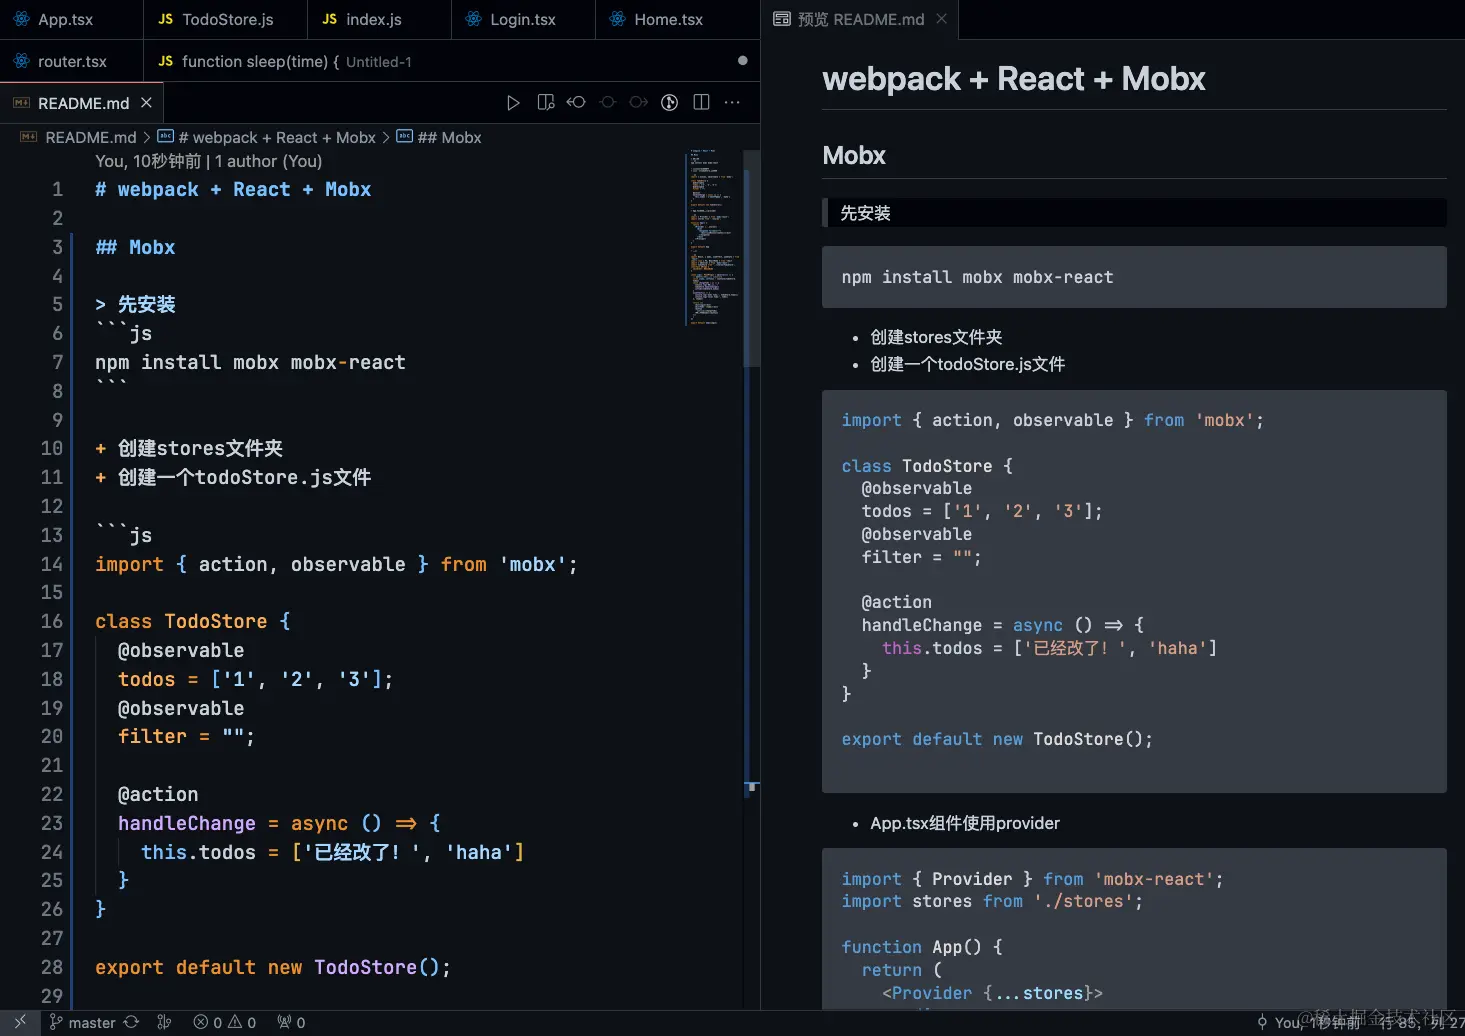Screen dimensions: 1465x1036
Task: Open the editor more actions ellipsis
Action: 732,102
